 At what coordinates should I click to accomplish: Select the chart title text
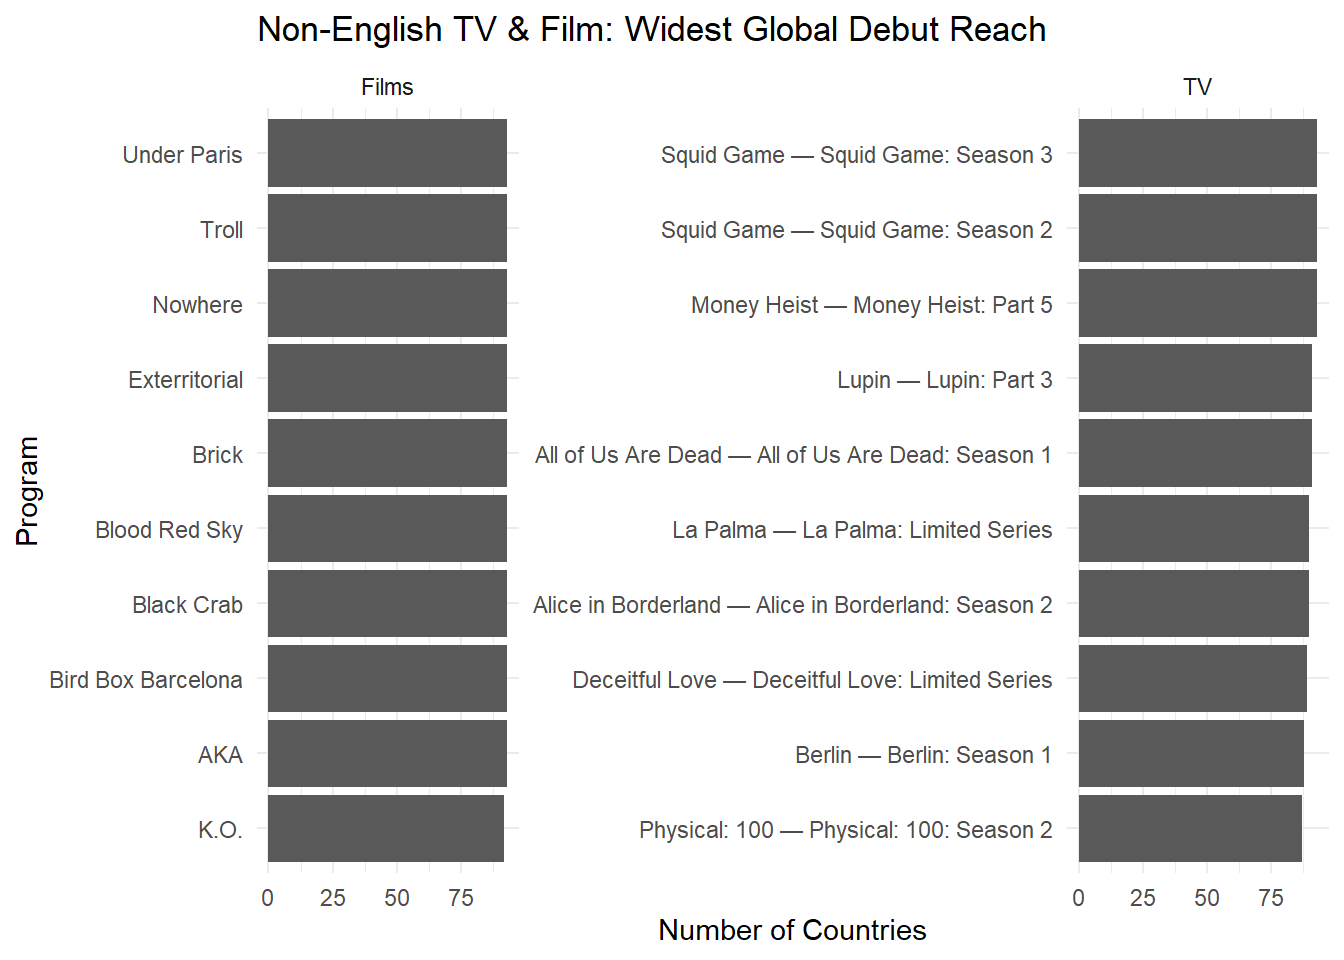point(651,30)
